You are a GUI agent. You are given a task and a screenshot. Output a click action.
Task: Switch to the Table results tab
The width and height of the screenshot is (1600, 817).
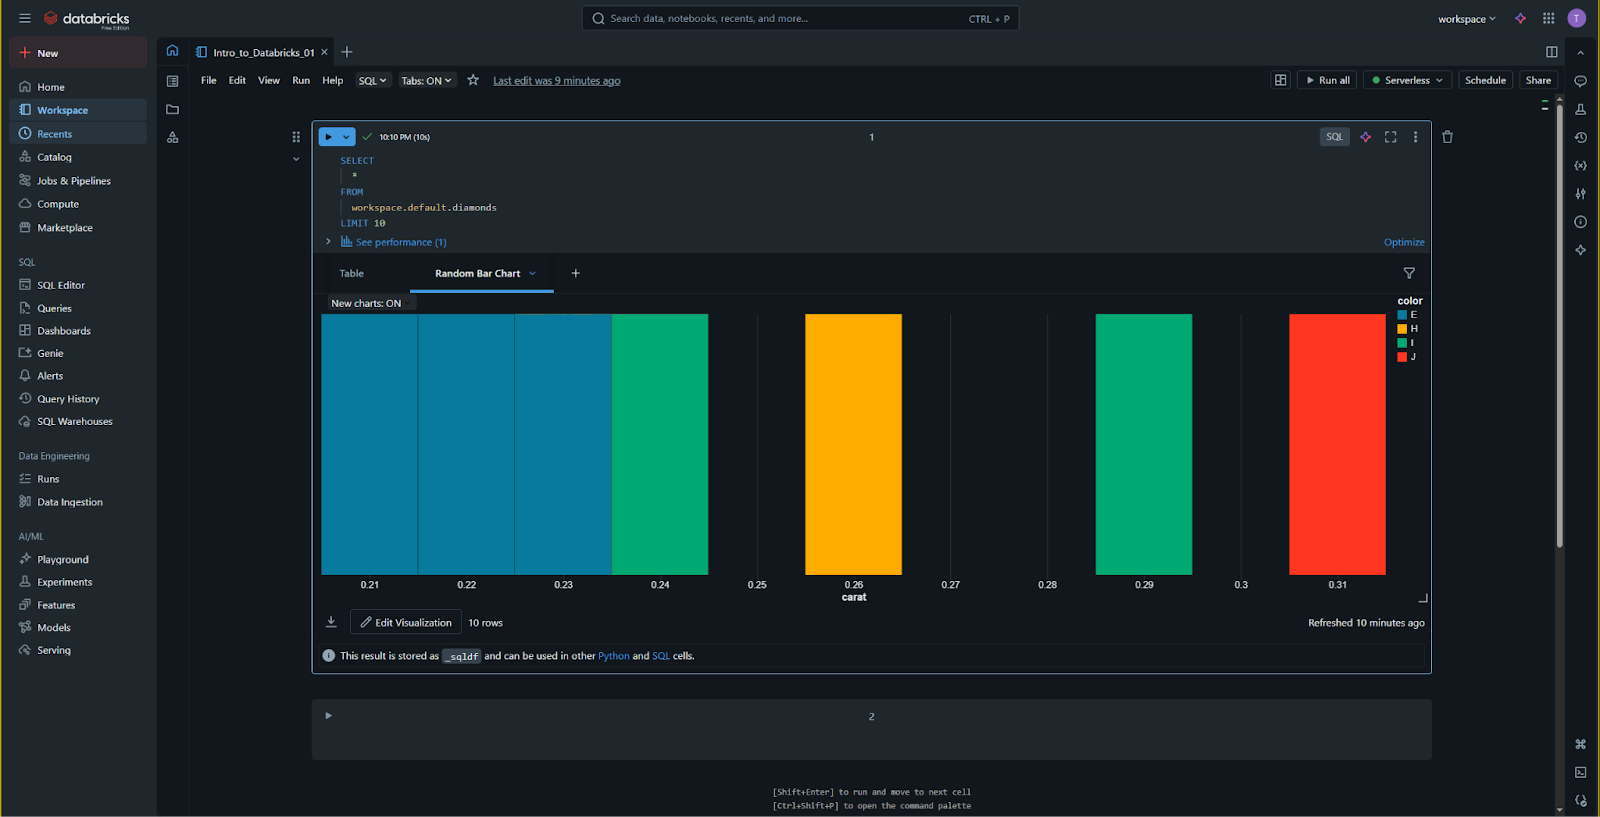tap(351, 273)
